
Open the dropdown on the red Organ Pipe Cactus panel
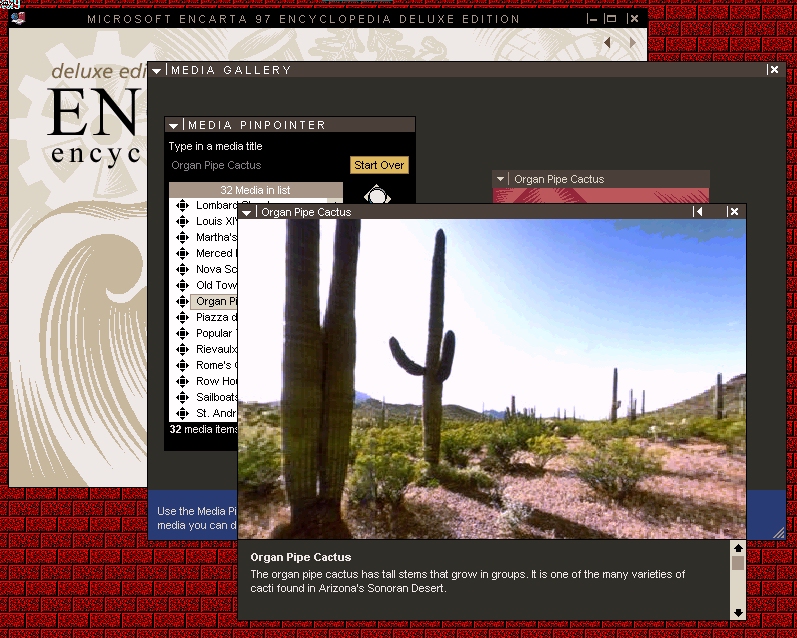pyautogui.click(x=501, y=180)
